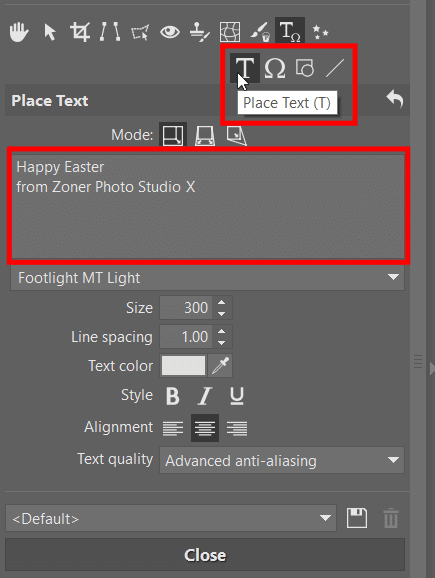
Task: Choose the Place Line tool
Action: tap(335, 68)
